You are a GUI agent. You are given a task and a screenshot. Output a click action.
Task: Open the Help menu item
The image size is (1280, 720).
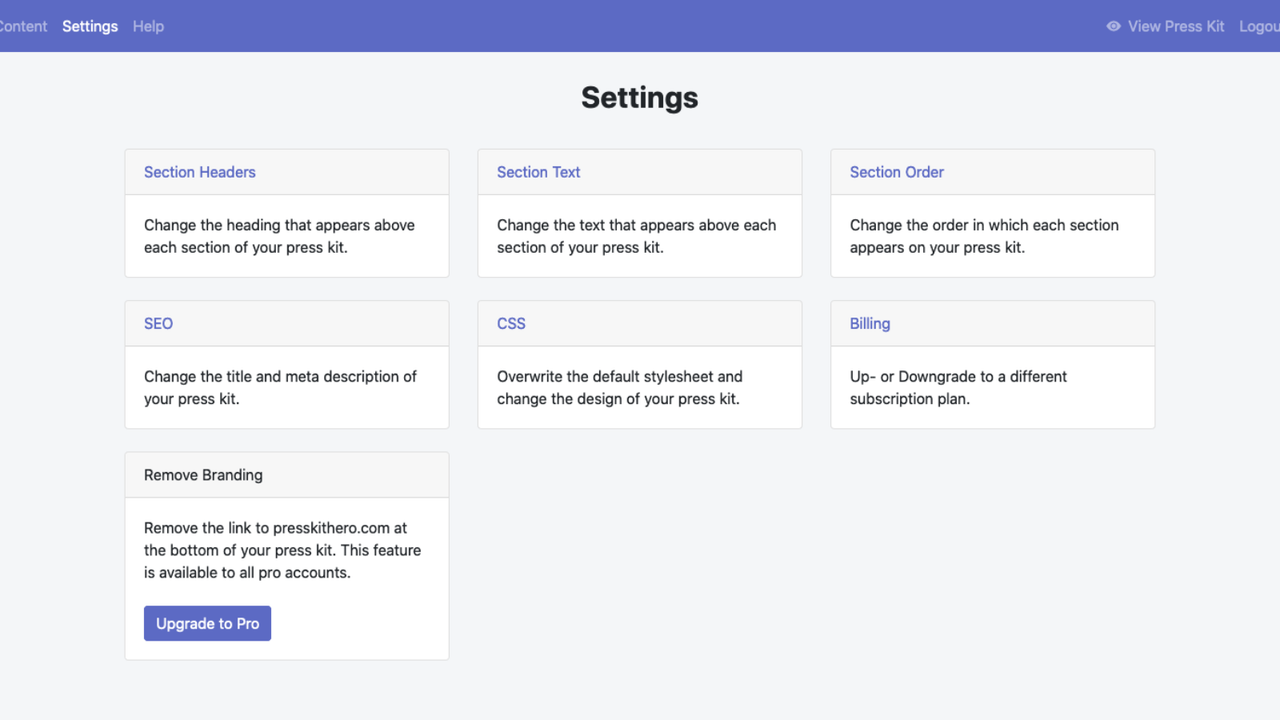(x=148, y=26)
